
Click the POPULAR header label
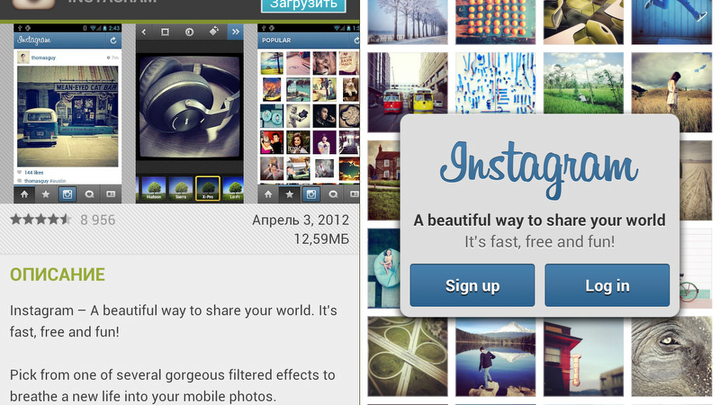coord(276,40)
